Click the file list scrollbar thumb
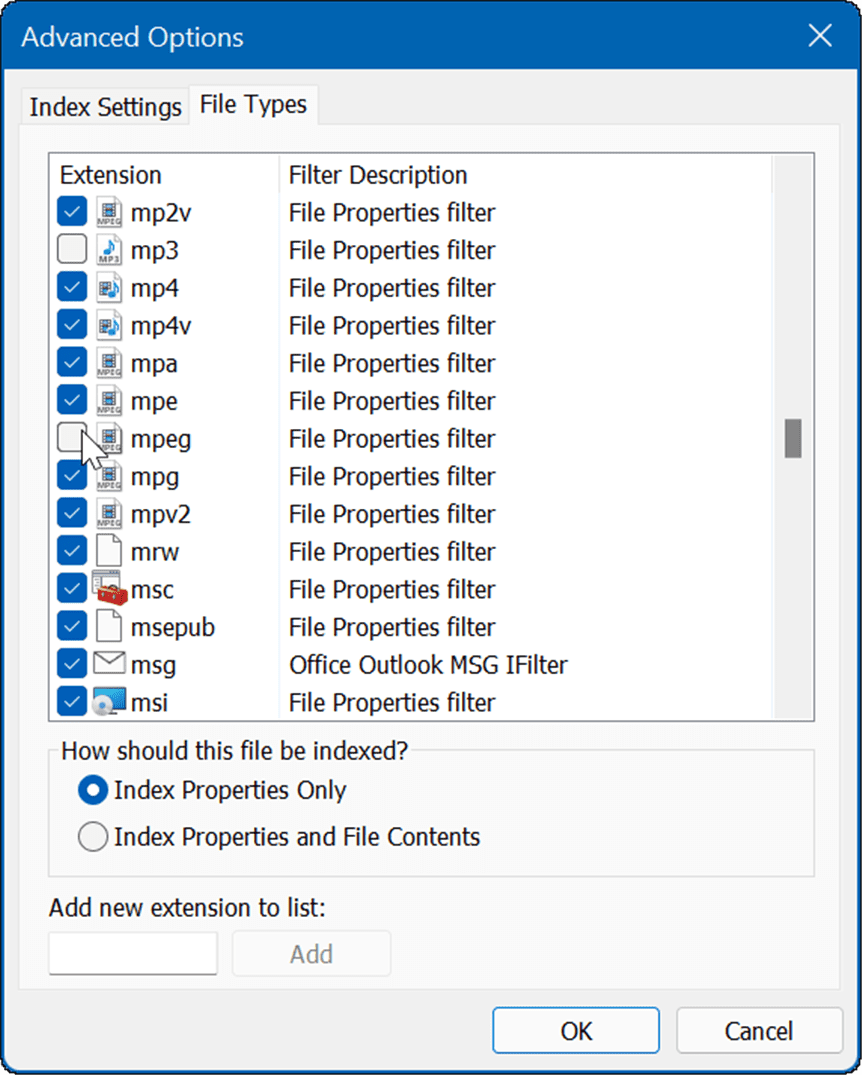The image size is (862, 1075). 793,438
